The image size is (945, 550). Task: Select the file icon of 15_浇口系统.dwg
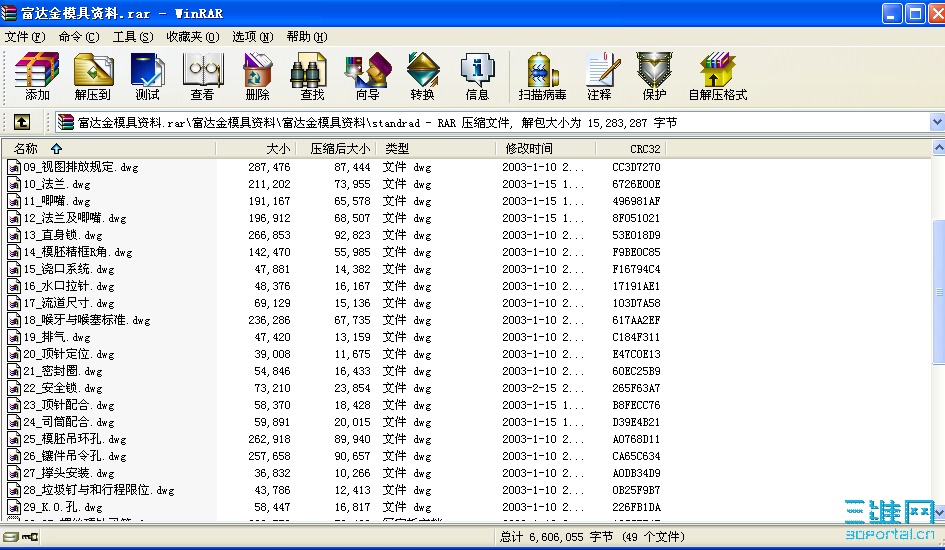click(14, 269)
